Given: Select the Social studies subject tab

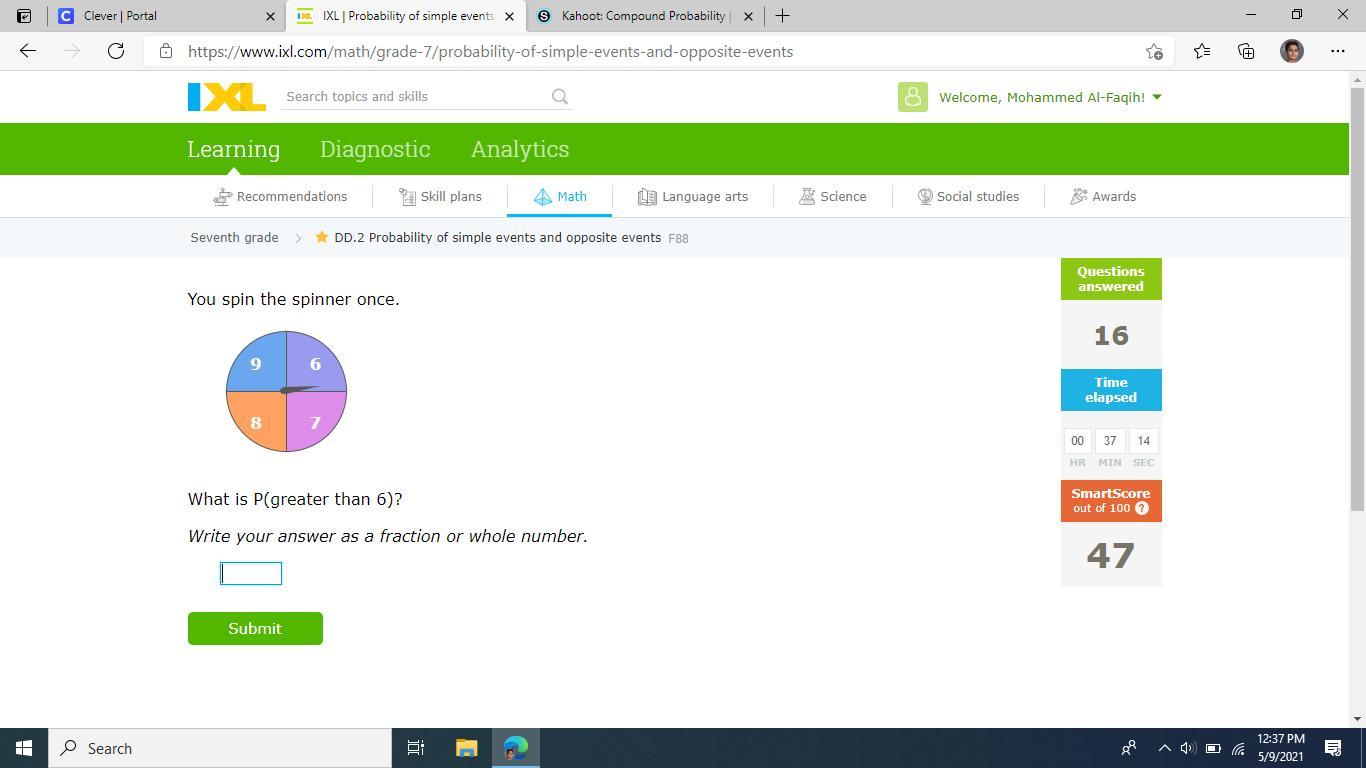Looking at the screenshot, I should [968, 197].
